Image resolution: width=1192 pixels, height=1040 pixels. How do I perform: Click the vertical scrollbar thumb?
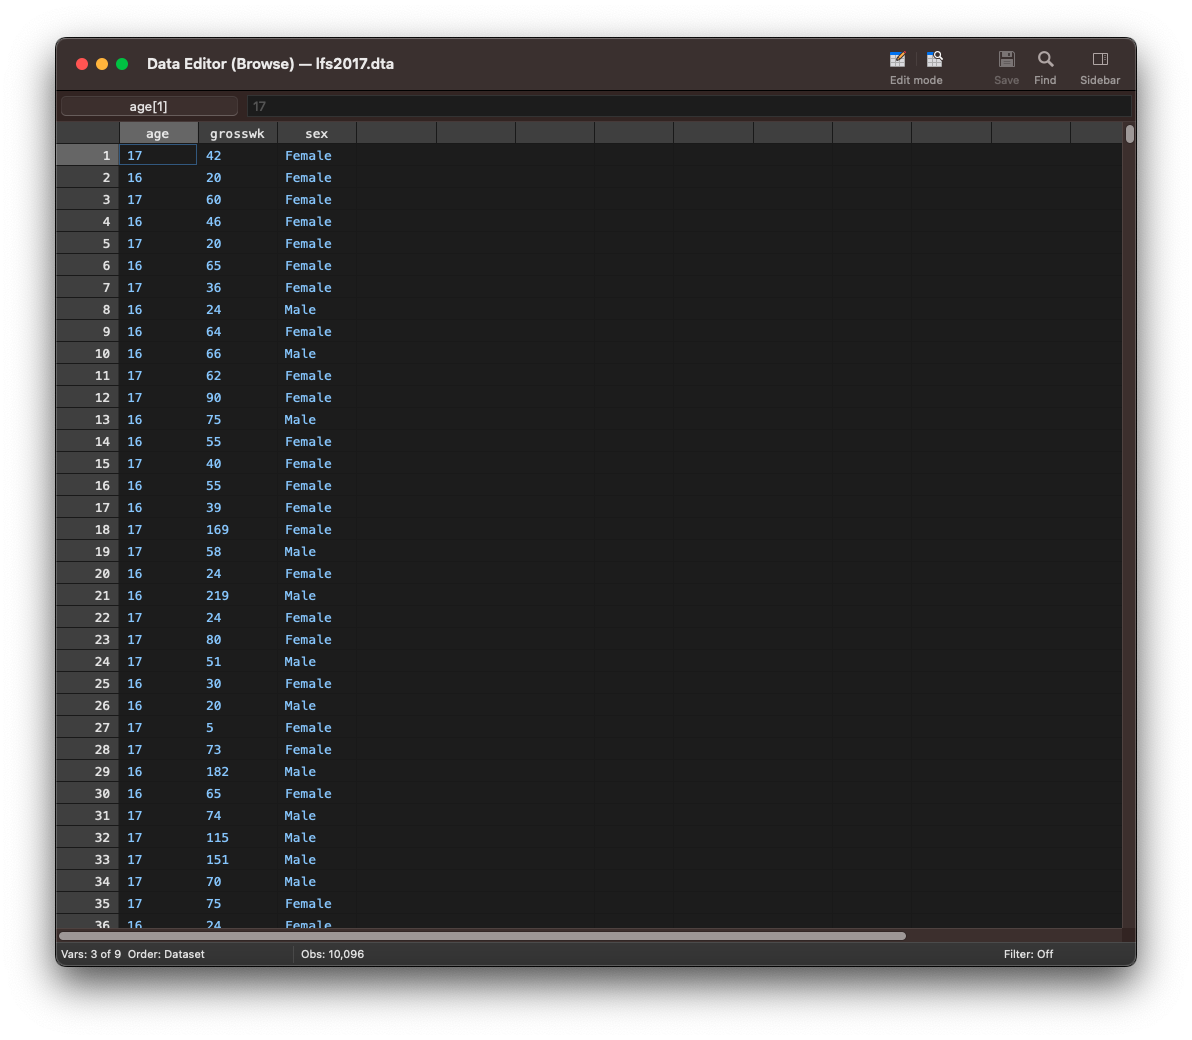pyautogui.click(x=1129, y=134)
